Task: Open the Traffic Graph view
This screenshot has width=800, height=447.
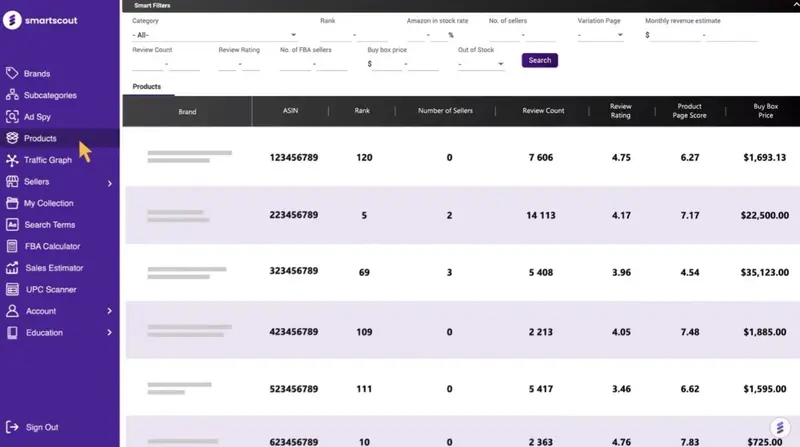Action: click(47, 160)
